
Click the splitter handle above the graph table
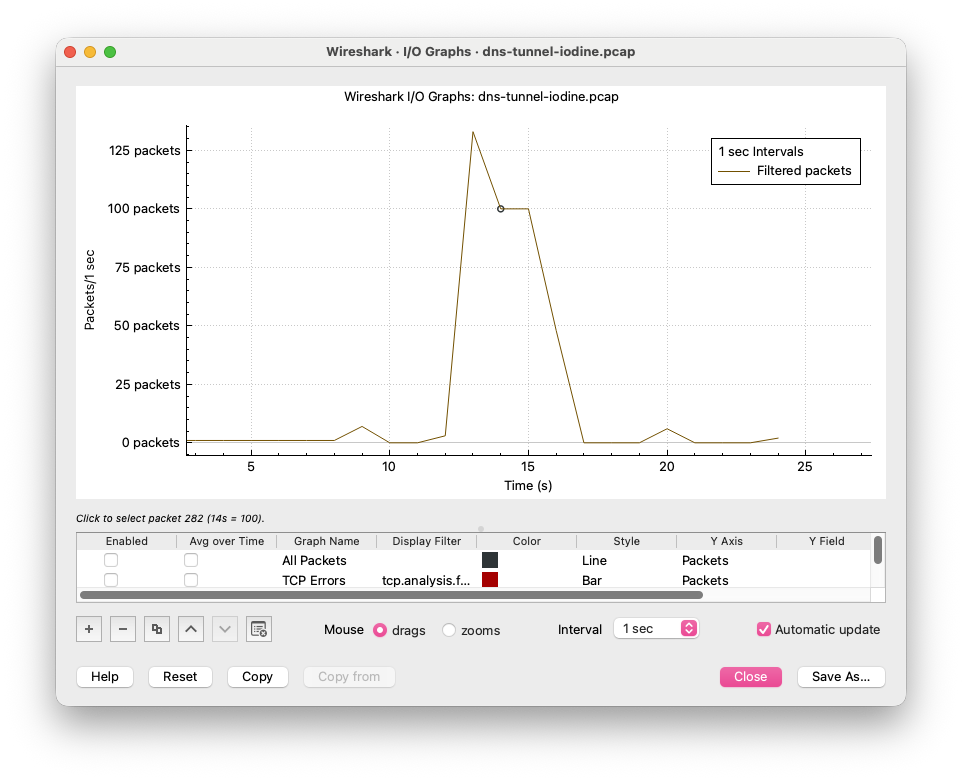pos(481,528)
